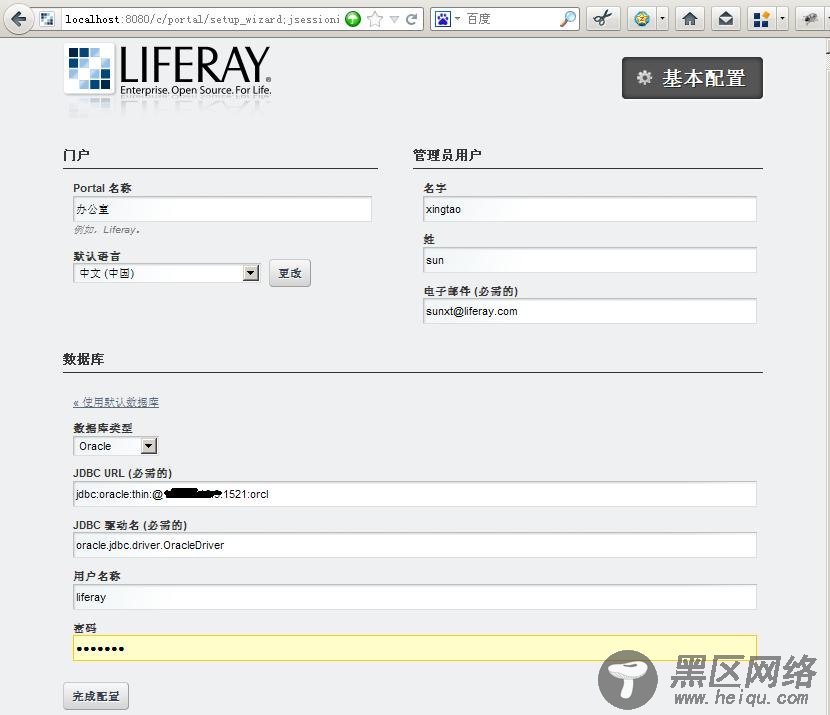Open the dropdown arrow beside the star badge icon
This screenshot has height=715, width=830.
(662, 19)
